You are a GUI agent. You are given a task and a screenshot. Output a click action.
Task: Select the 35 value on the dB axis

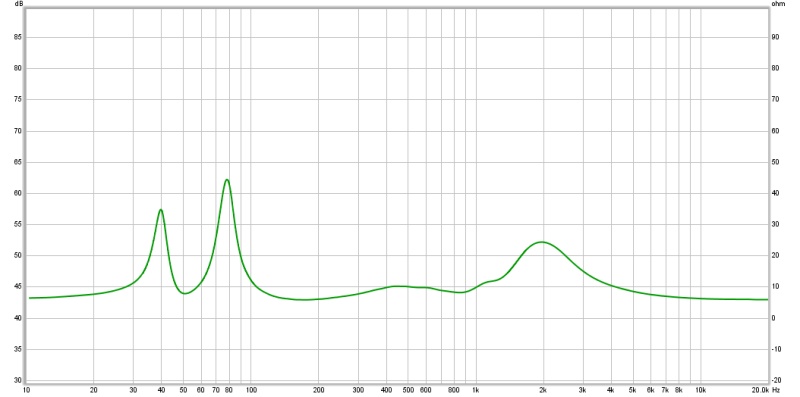point(19,350)
